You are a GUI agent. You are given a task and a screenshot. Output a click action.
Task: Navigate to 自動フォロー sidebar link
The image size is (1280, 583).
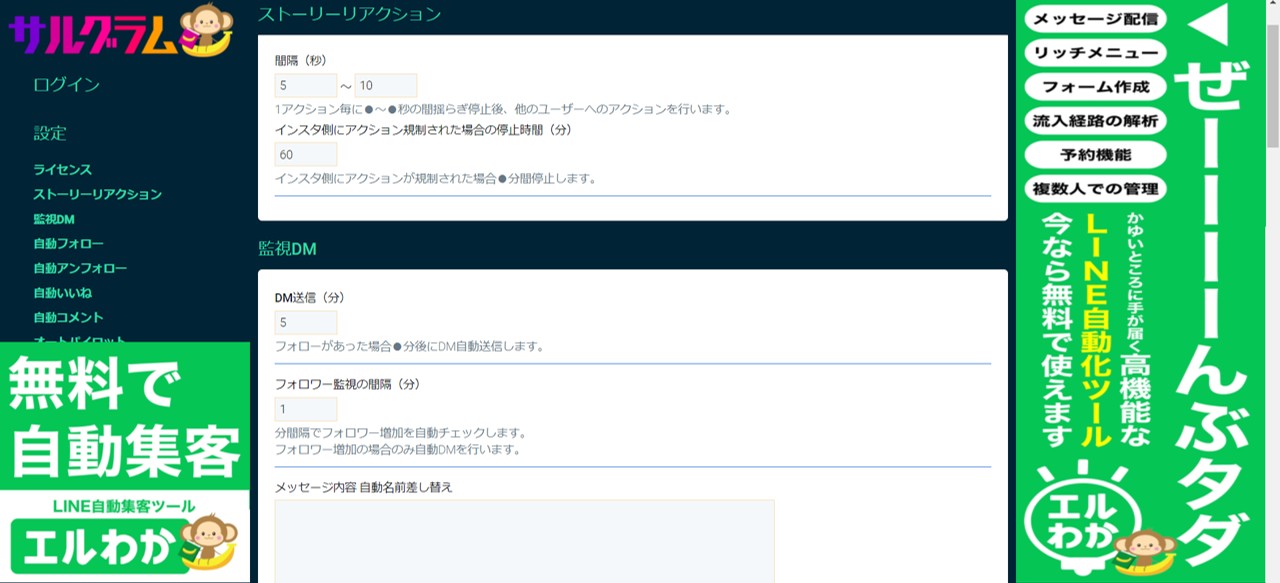(68, 244)
